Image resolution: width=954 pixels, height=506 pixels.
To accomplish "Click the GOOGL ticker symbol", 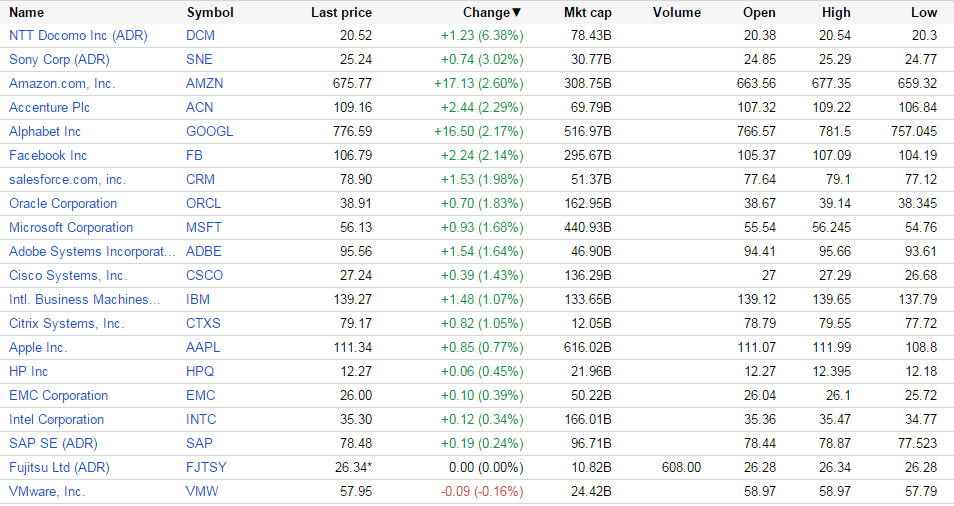I will click(210, 132).
